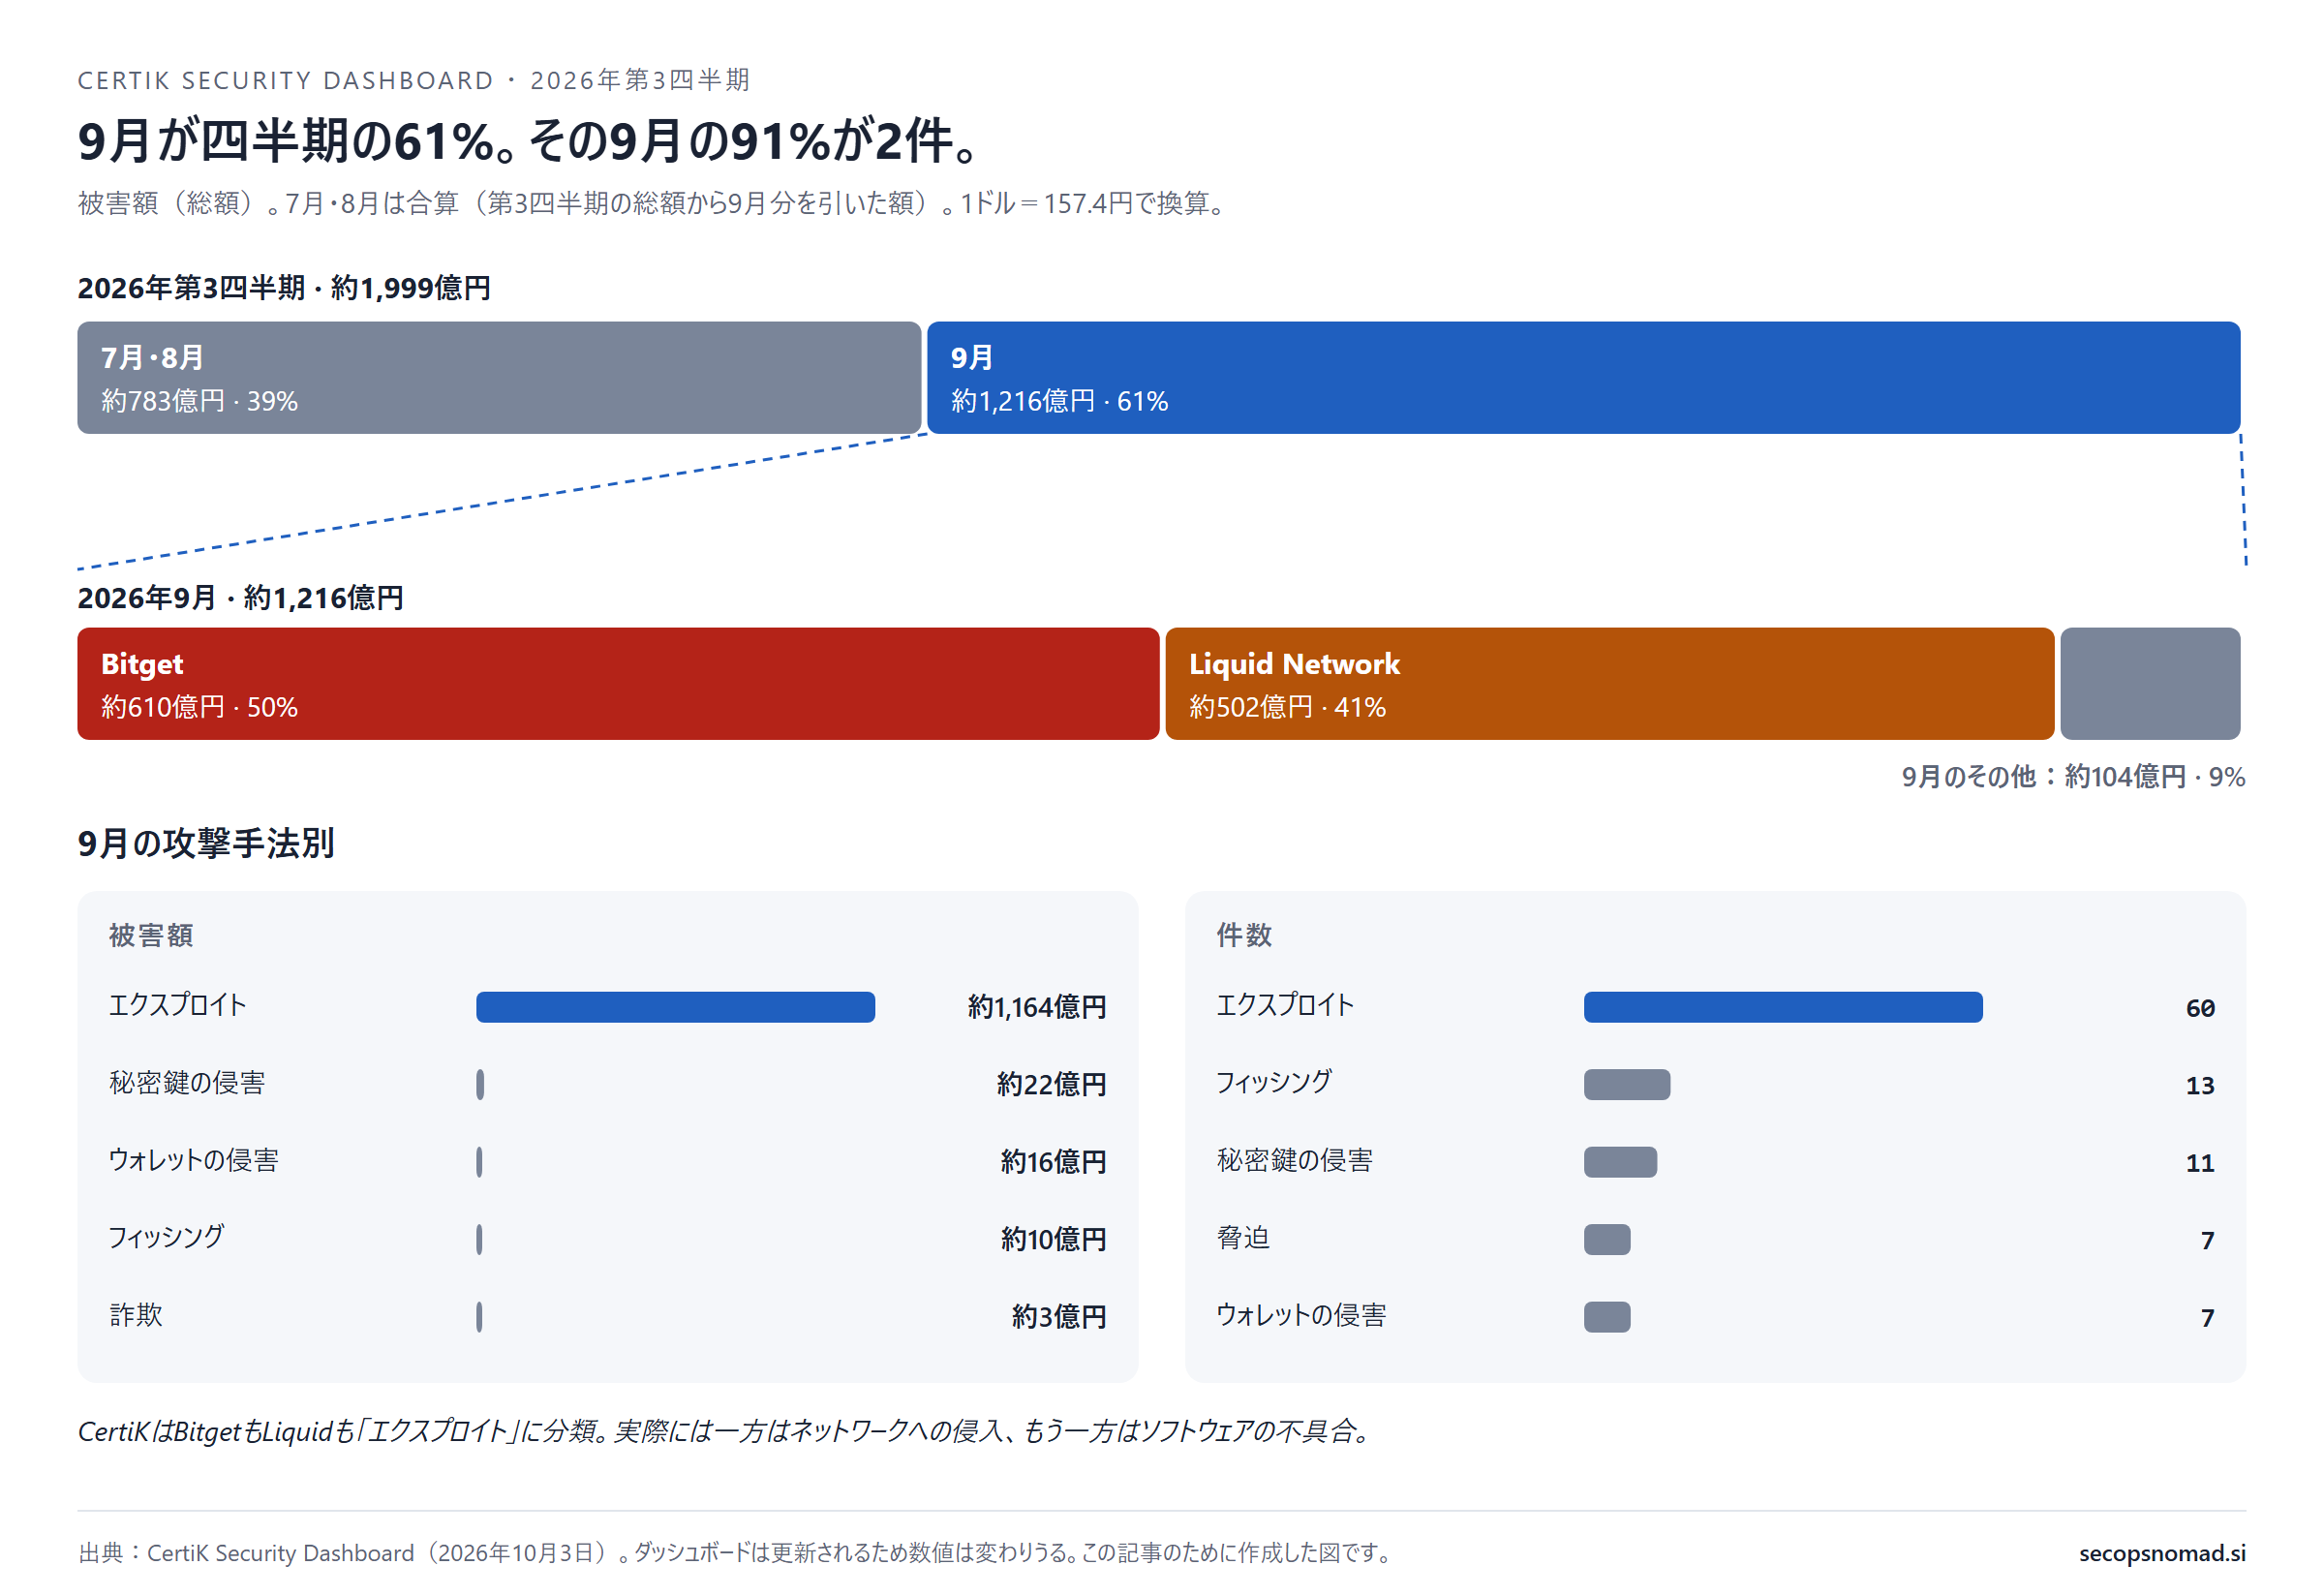Click the 2026年9月 · 約1,216億円 heading
2324x1596 pixels.
tap(240, 597)
